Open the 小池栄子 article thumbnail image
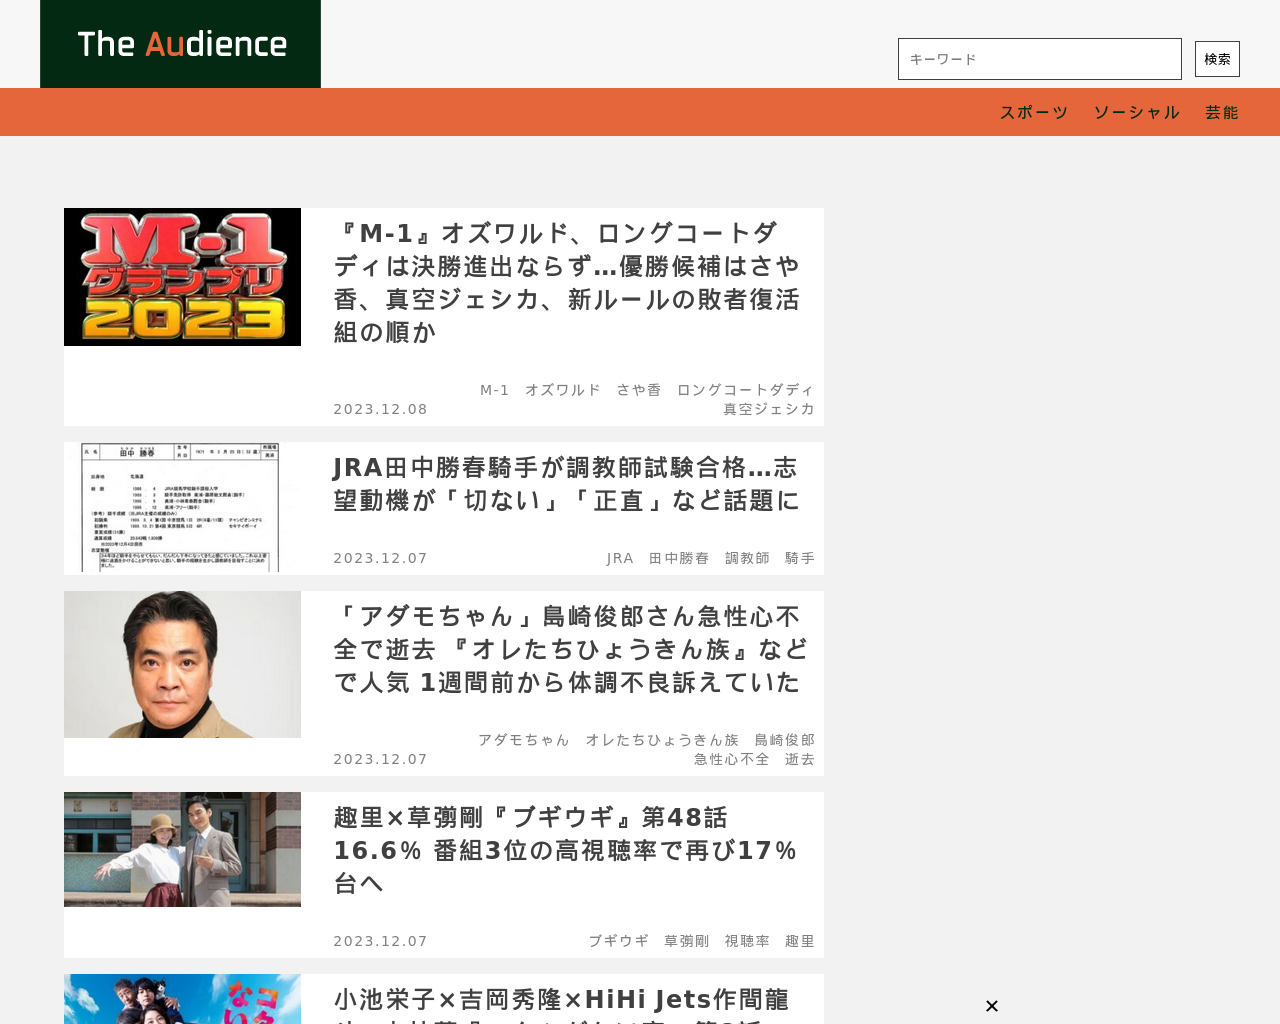The width and height of the screenshot is (1280, 1024). [x=182, y=999]
